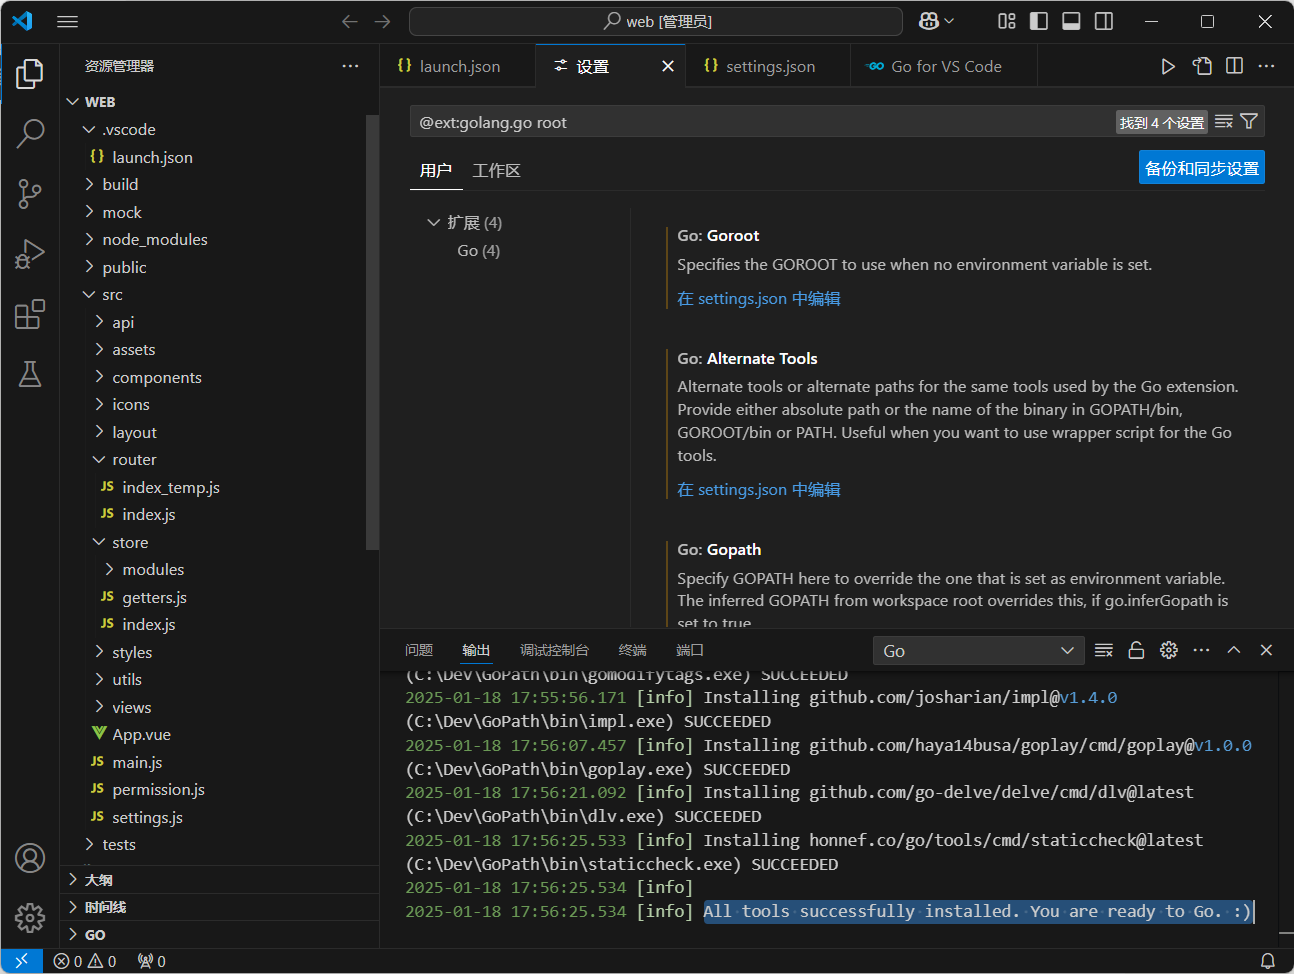The image size is (1294, 974).
Task: Open the Testing flask icon
Action: (x=30, y=374)
